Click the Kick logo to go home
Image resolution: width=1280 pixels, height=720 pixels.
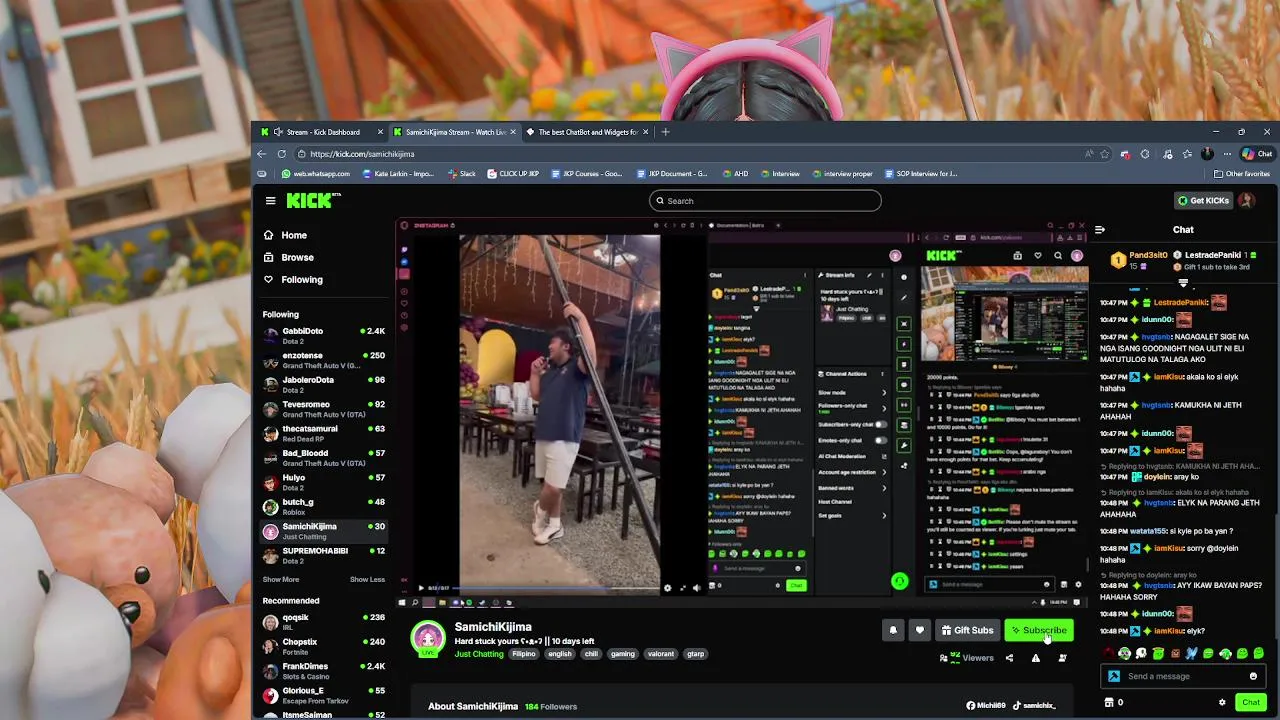click(313, 201)
